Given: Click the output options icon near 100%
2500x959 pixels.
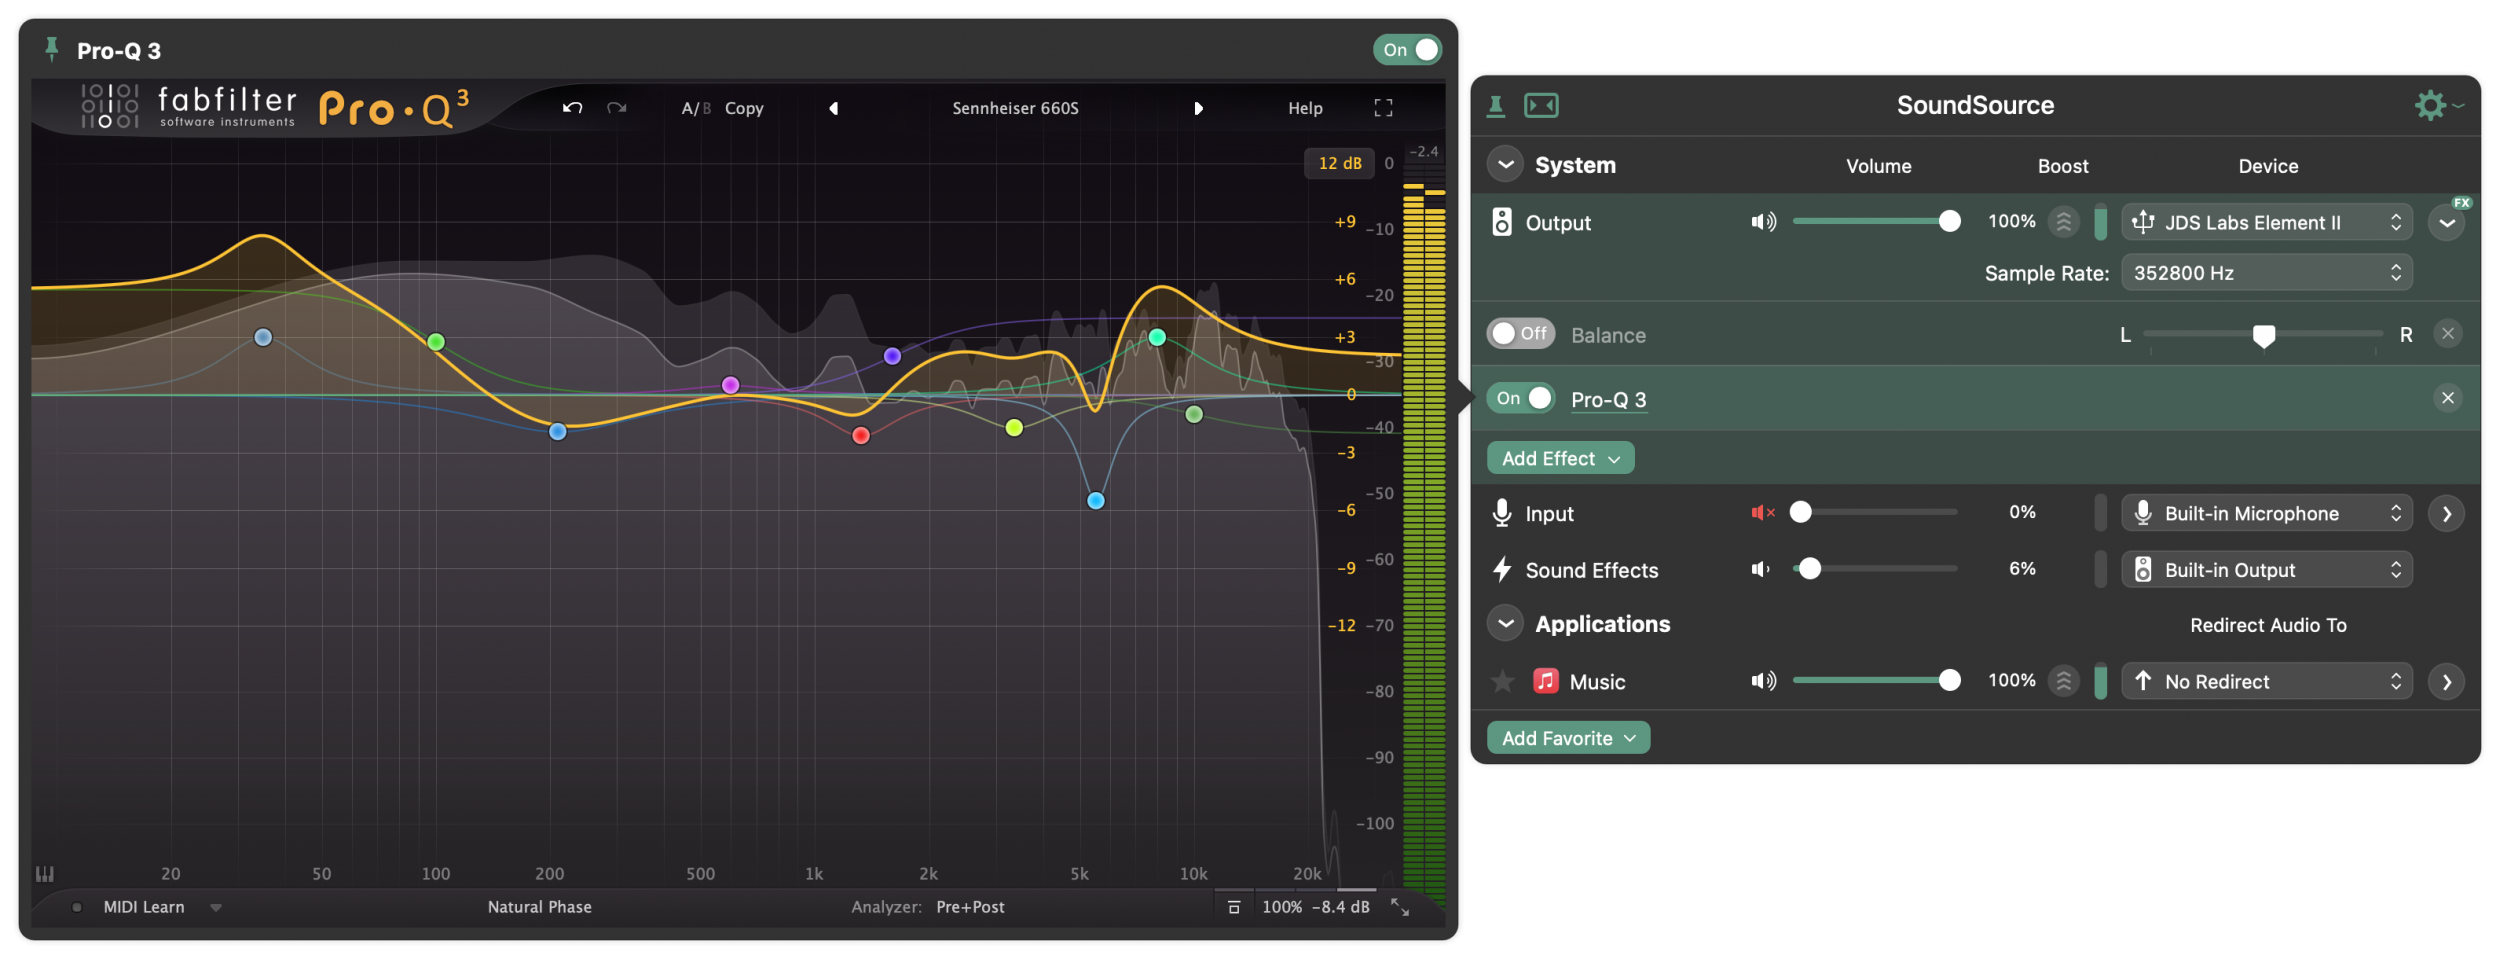Looking at the screenshot, I should [x=1234, y=907].
